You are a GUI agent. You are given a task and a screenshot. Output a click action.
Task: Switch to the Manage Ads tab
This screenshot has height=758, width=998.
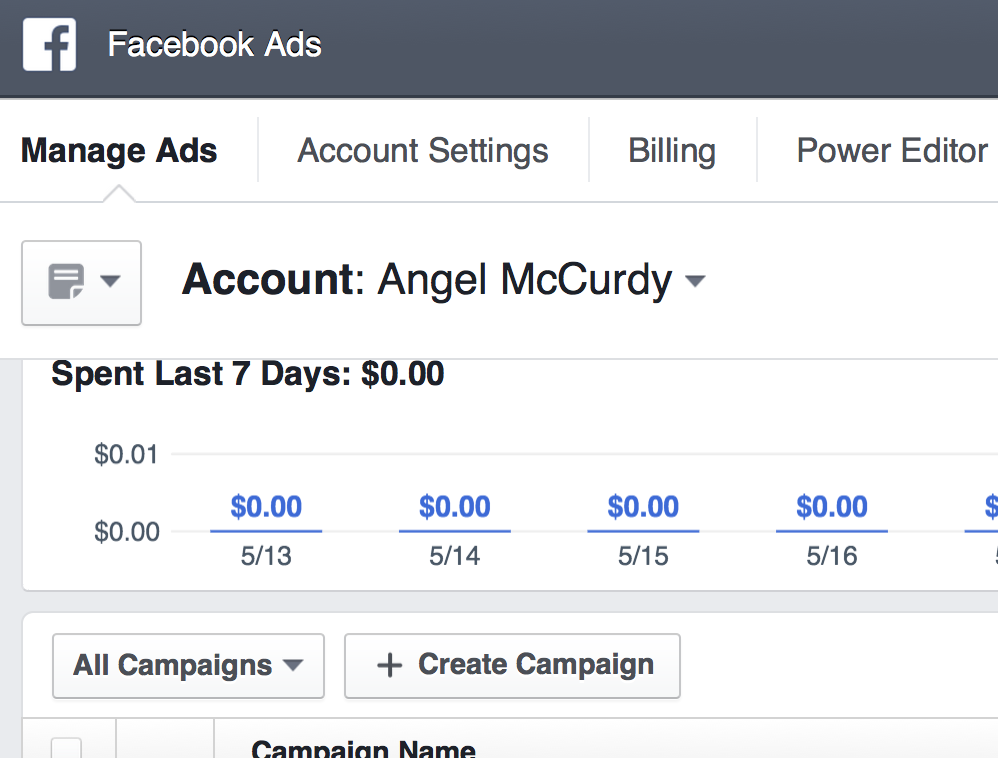point(119,151)
